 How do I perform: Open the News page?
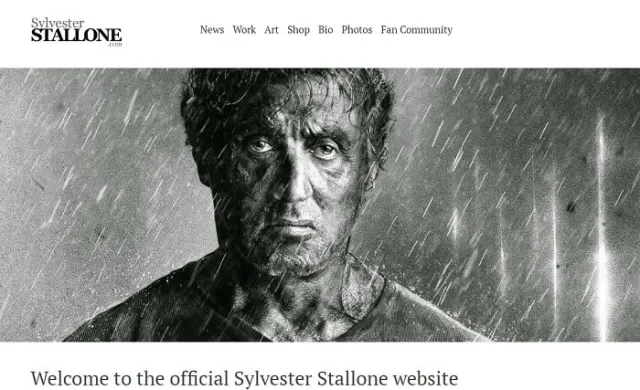[212, 30]
